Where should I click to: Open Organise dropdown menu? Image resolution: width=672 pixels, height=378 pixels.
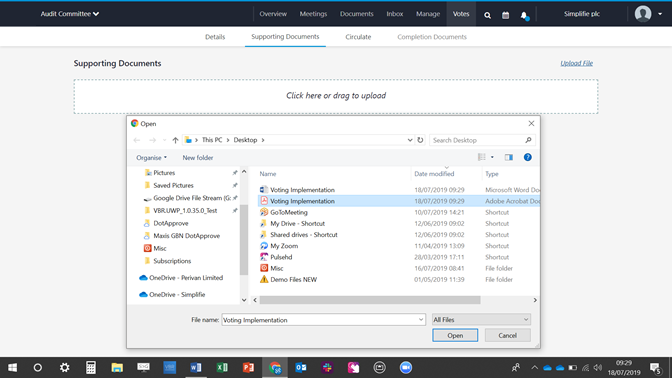coord(151,158)
